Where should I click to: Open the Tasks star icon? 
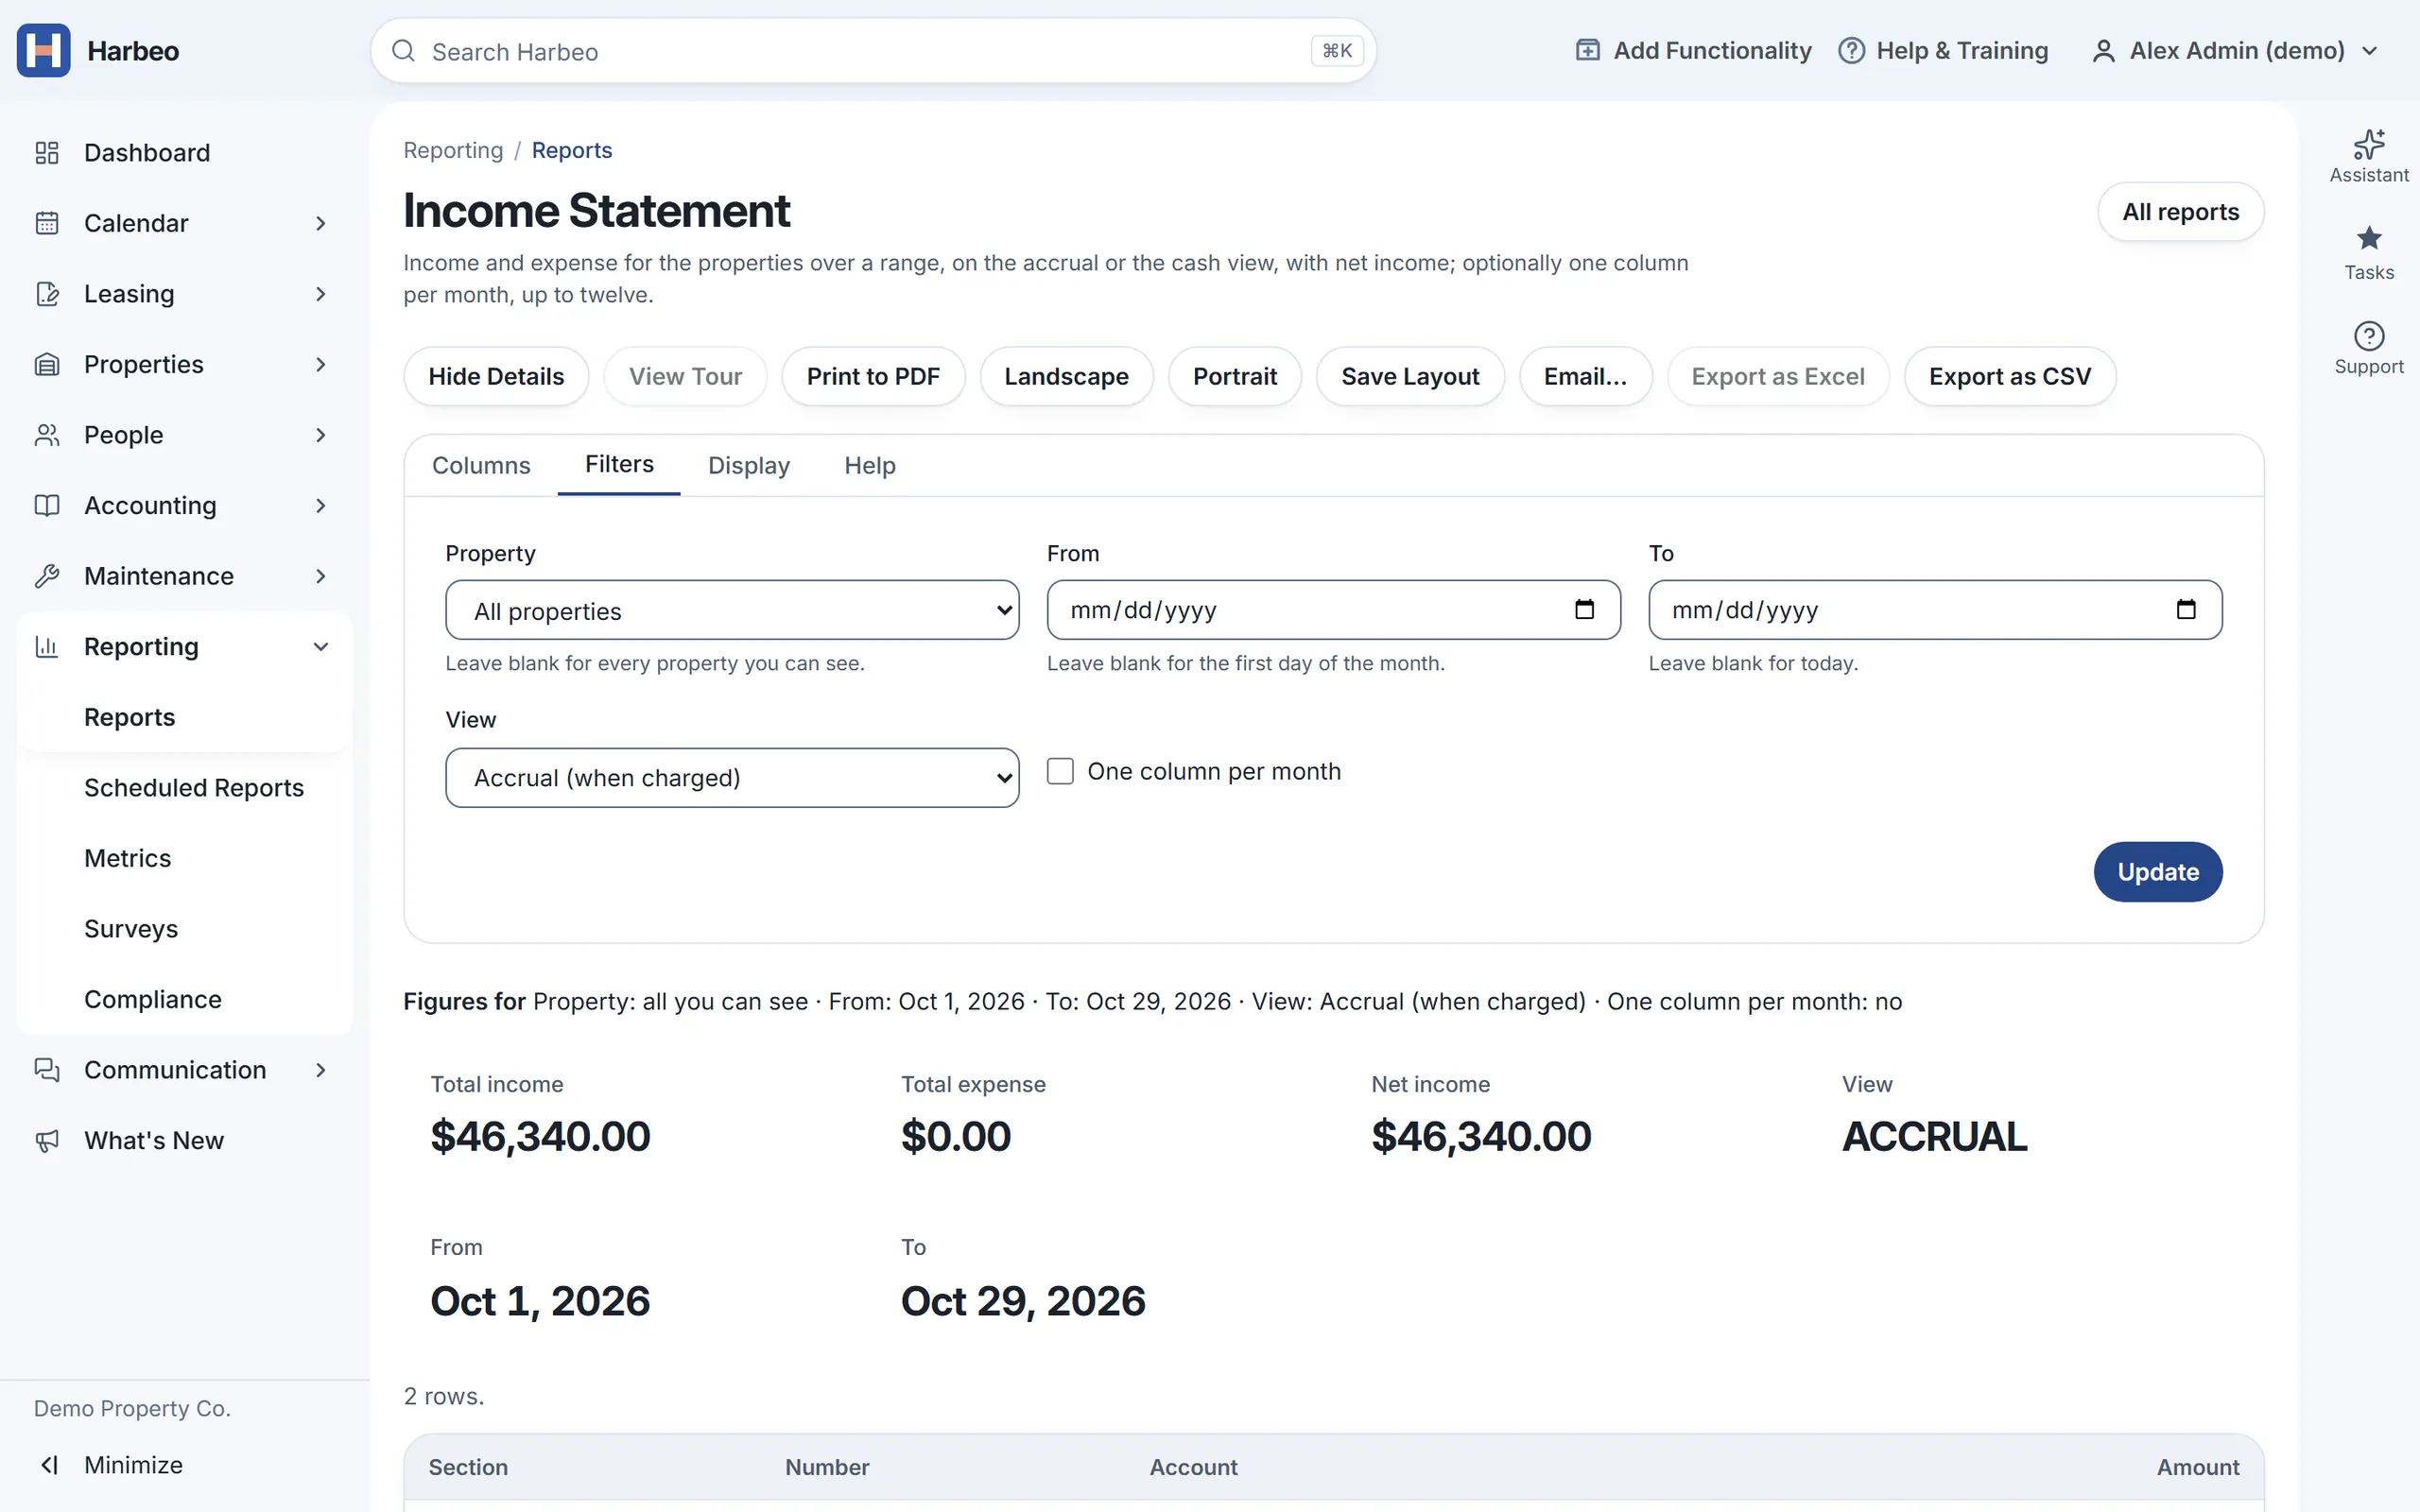pyautogui.click(x=2369, y=239)
